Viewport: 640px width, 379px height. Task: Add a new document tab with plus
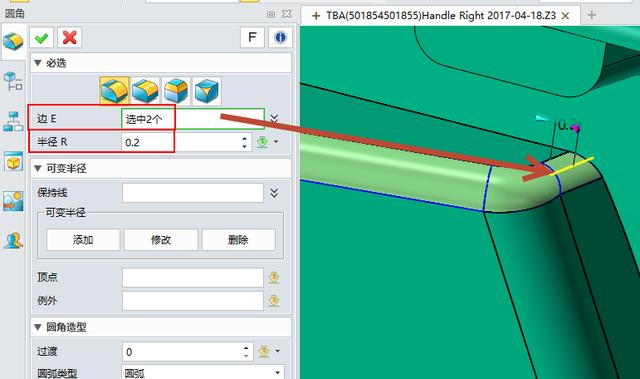(591, 16)
